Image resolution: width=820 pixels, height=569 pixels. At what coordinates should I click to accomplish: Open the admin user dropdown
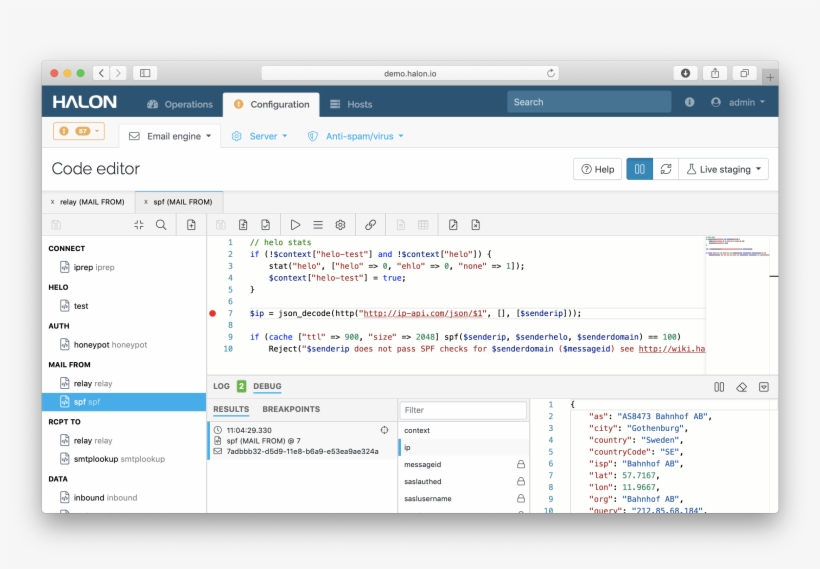pos(738,102)
